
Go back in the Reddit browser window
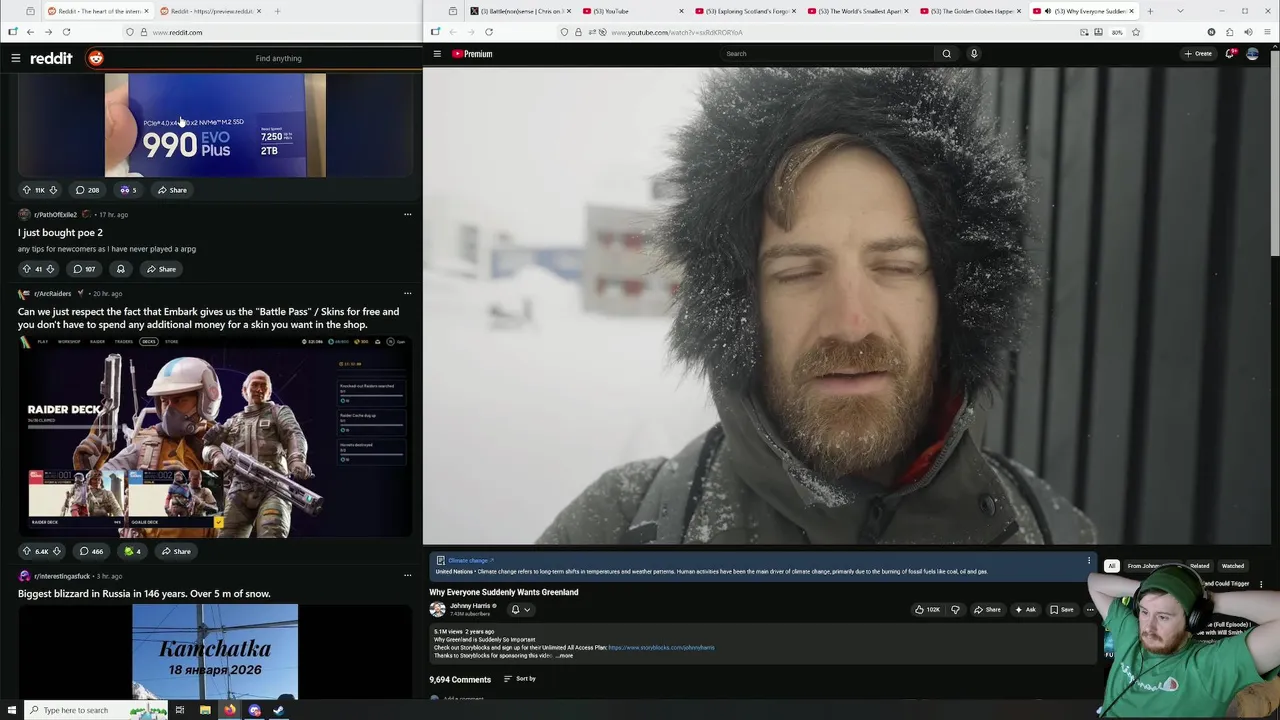point(30,32)
